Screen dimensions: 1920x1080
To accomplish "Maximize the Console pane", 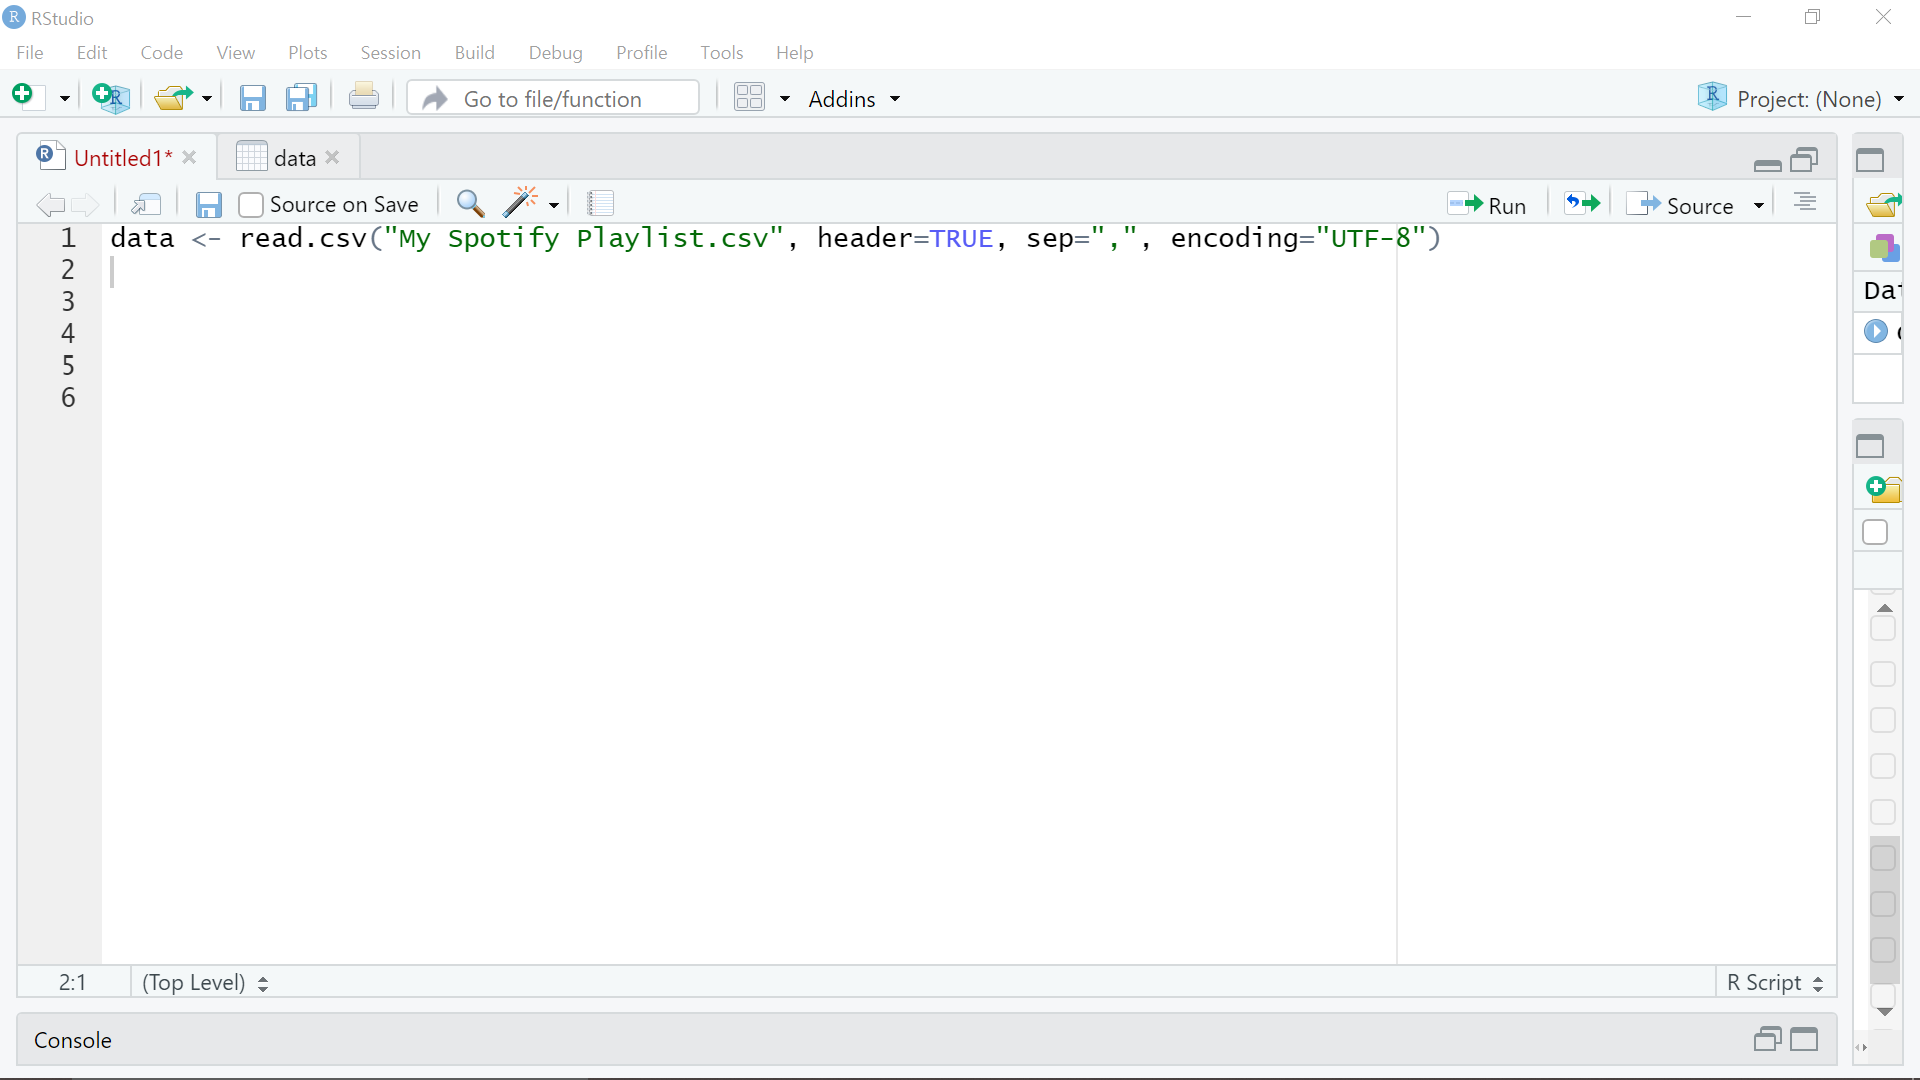I will click(1804, 1040).
